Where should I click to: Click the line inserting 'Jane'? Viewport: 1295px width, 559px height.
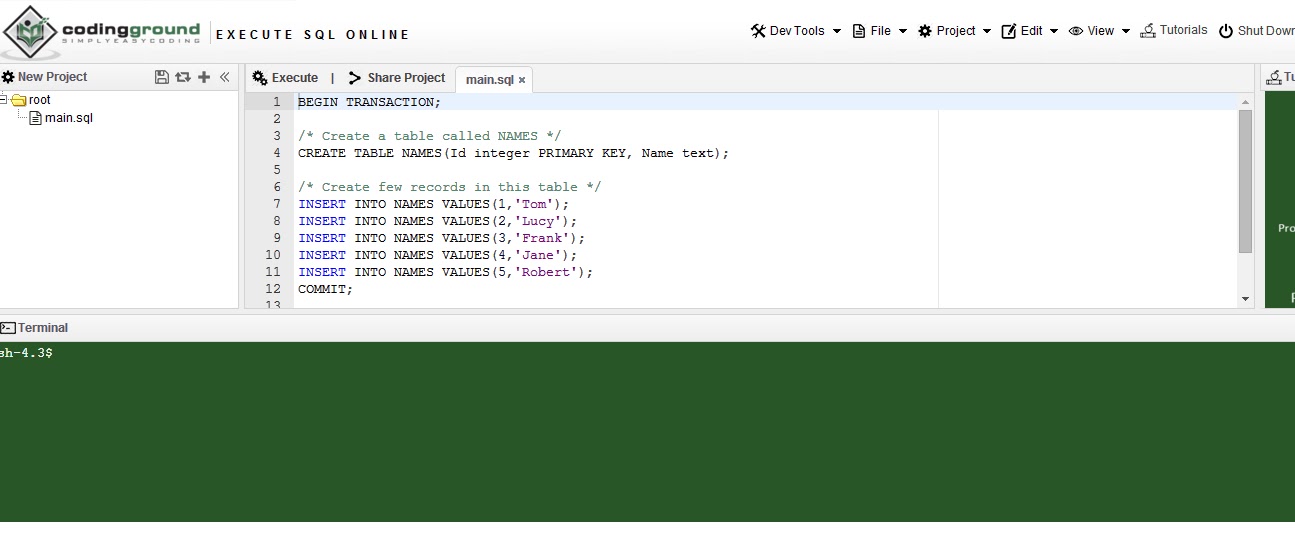[438, 255]
